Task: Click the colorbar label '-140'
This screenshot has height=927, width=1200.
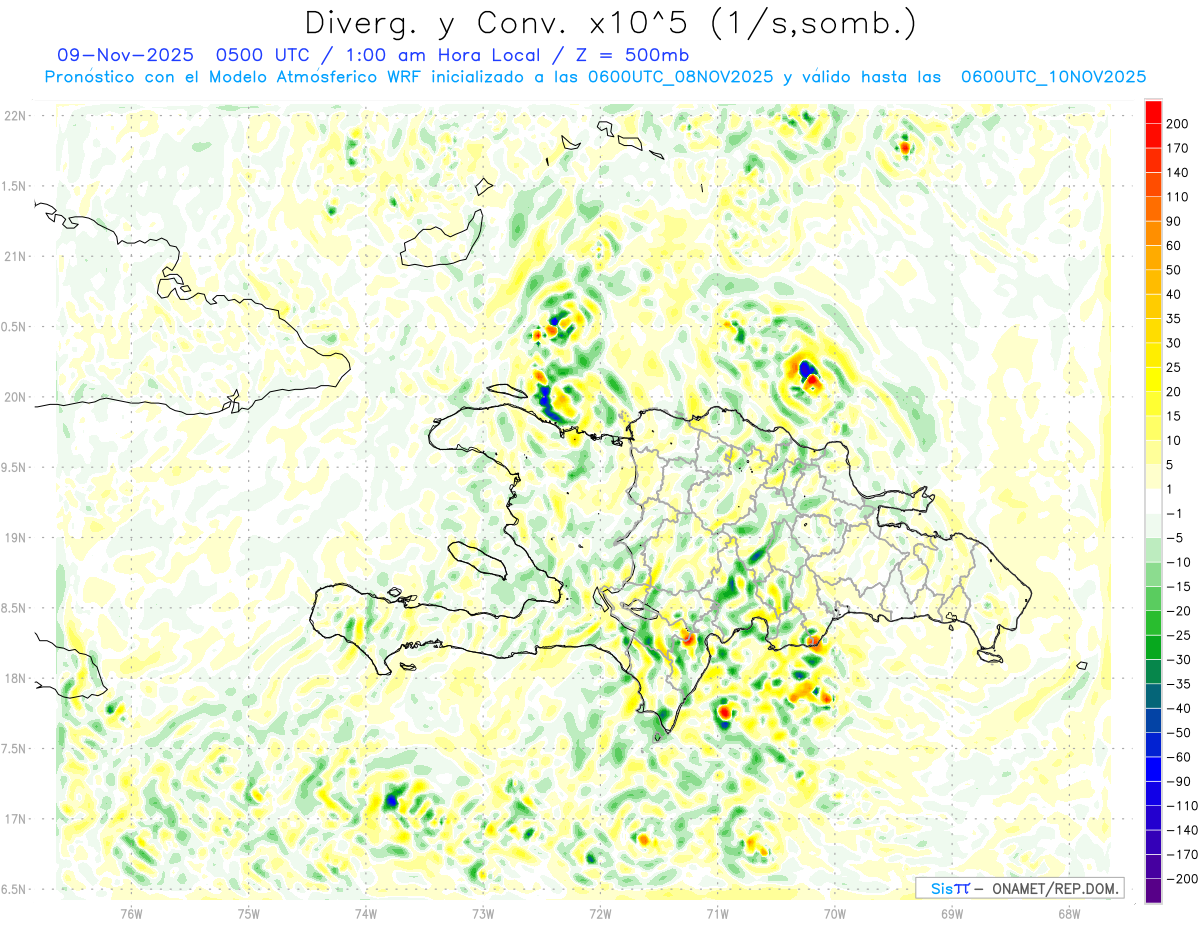Action: point(1180,830)
